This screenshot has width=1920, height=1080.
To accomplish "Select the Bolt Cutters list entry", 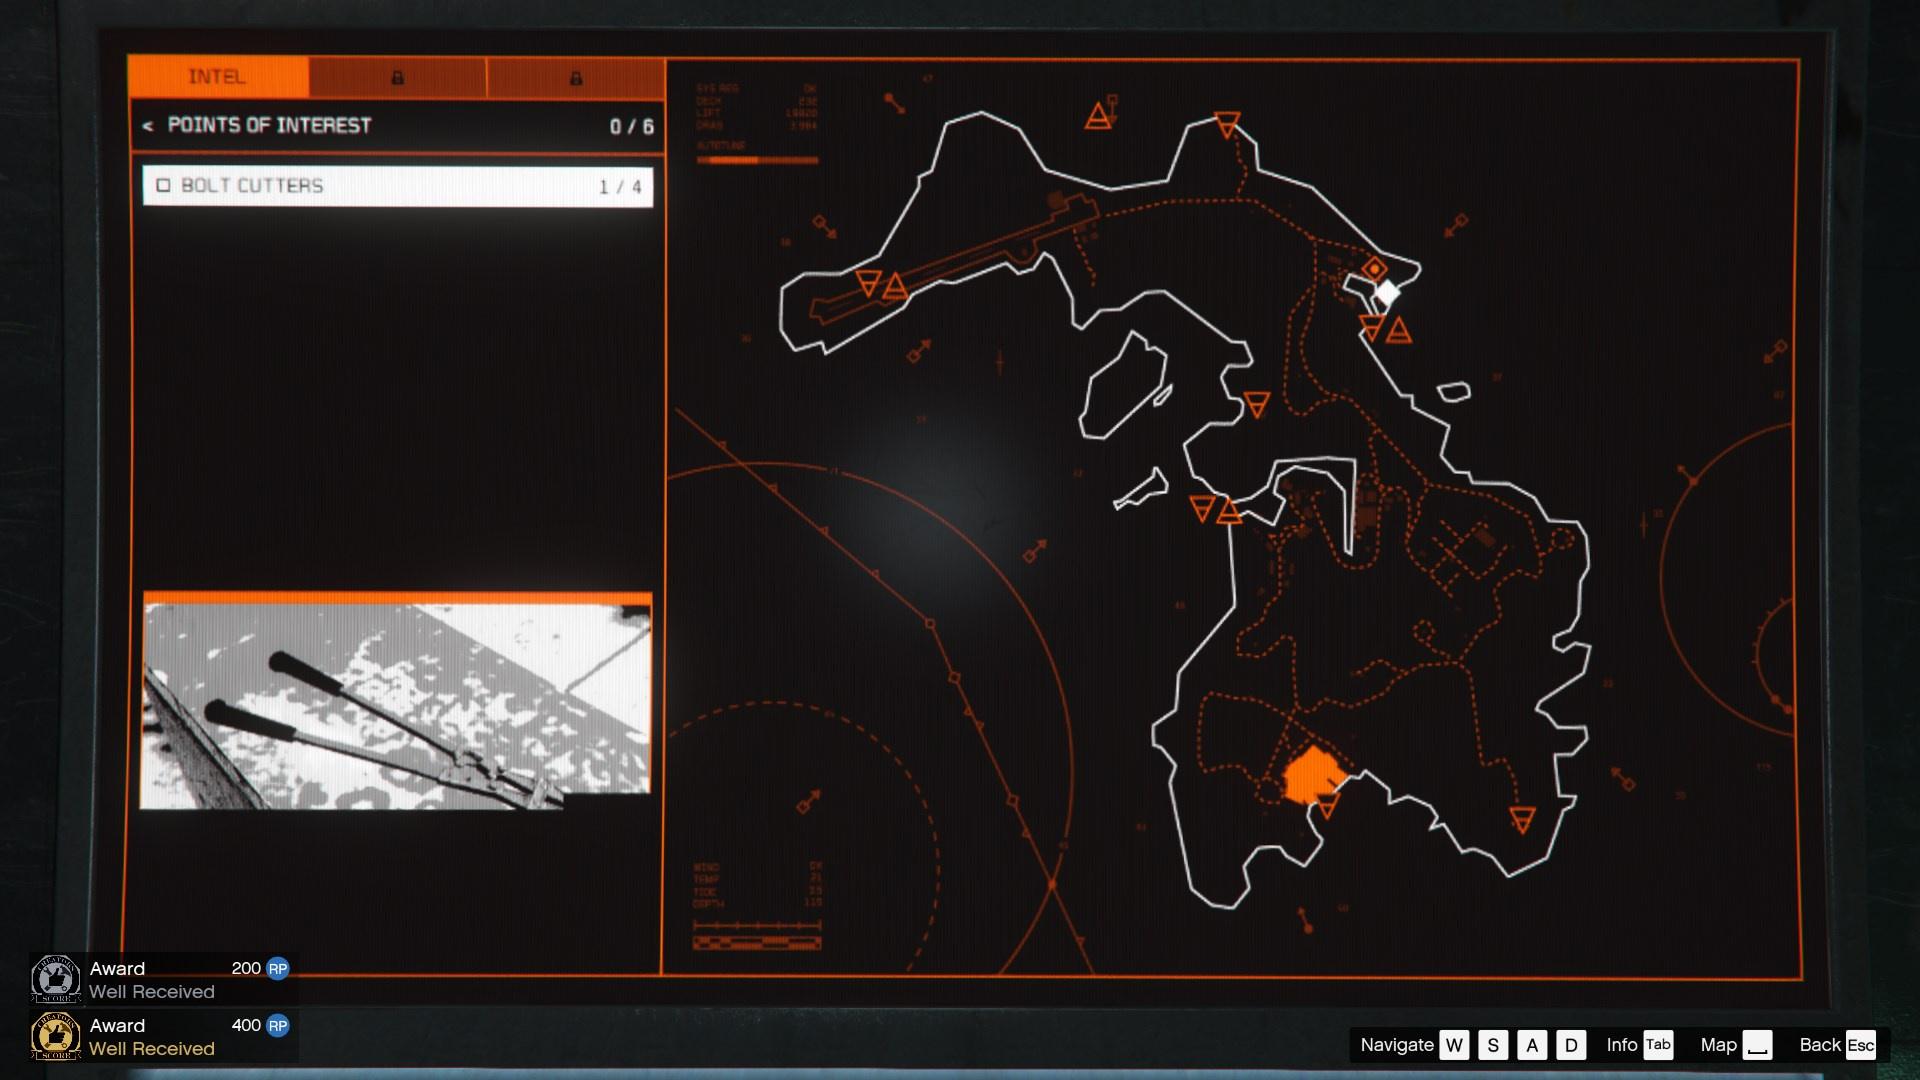I will click(397, 186).
